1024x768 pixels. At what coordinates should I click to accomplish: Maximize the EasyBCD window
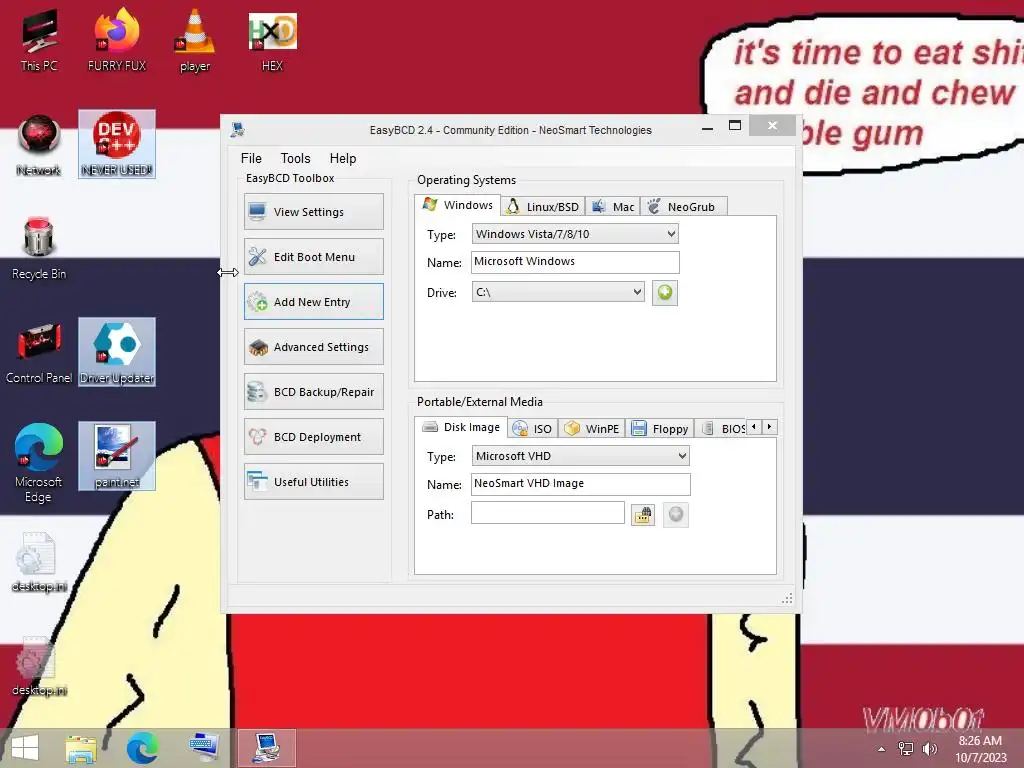[735, 125]
